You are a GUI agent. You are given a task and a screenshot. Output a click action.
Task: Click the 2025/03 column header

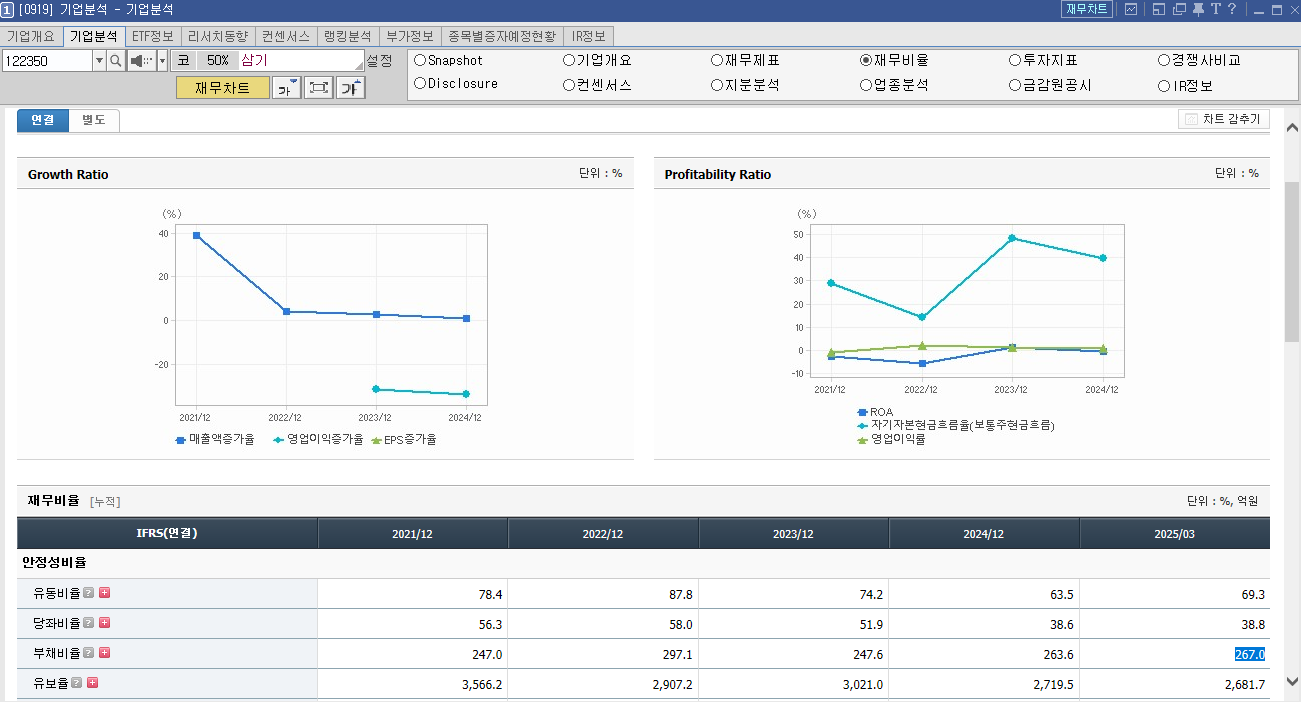1175,534
